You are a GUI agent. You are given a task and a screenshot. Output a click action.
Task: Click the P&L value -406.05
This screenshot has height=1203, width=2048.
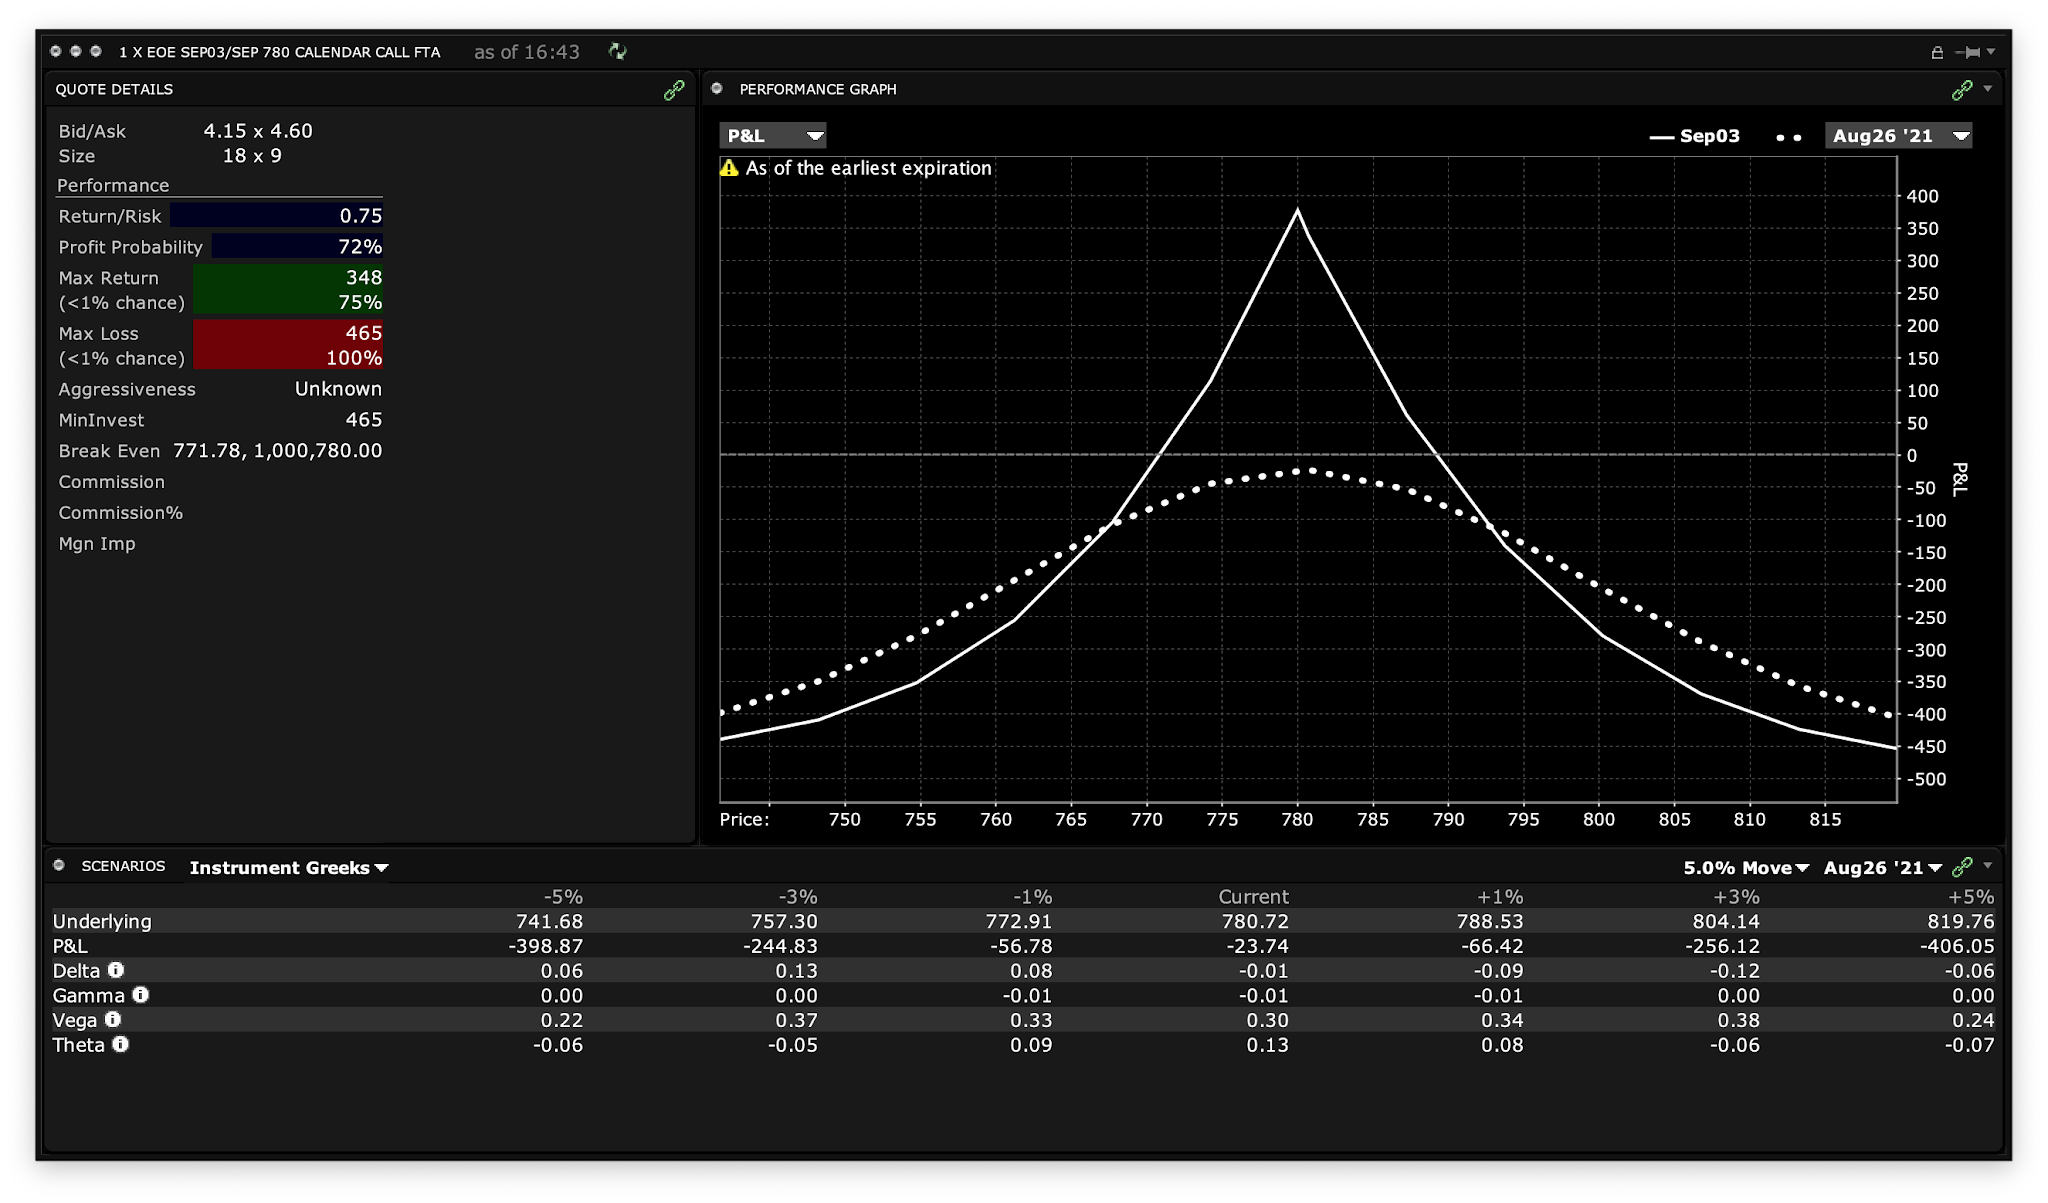(x=1957, y=946)
